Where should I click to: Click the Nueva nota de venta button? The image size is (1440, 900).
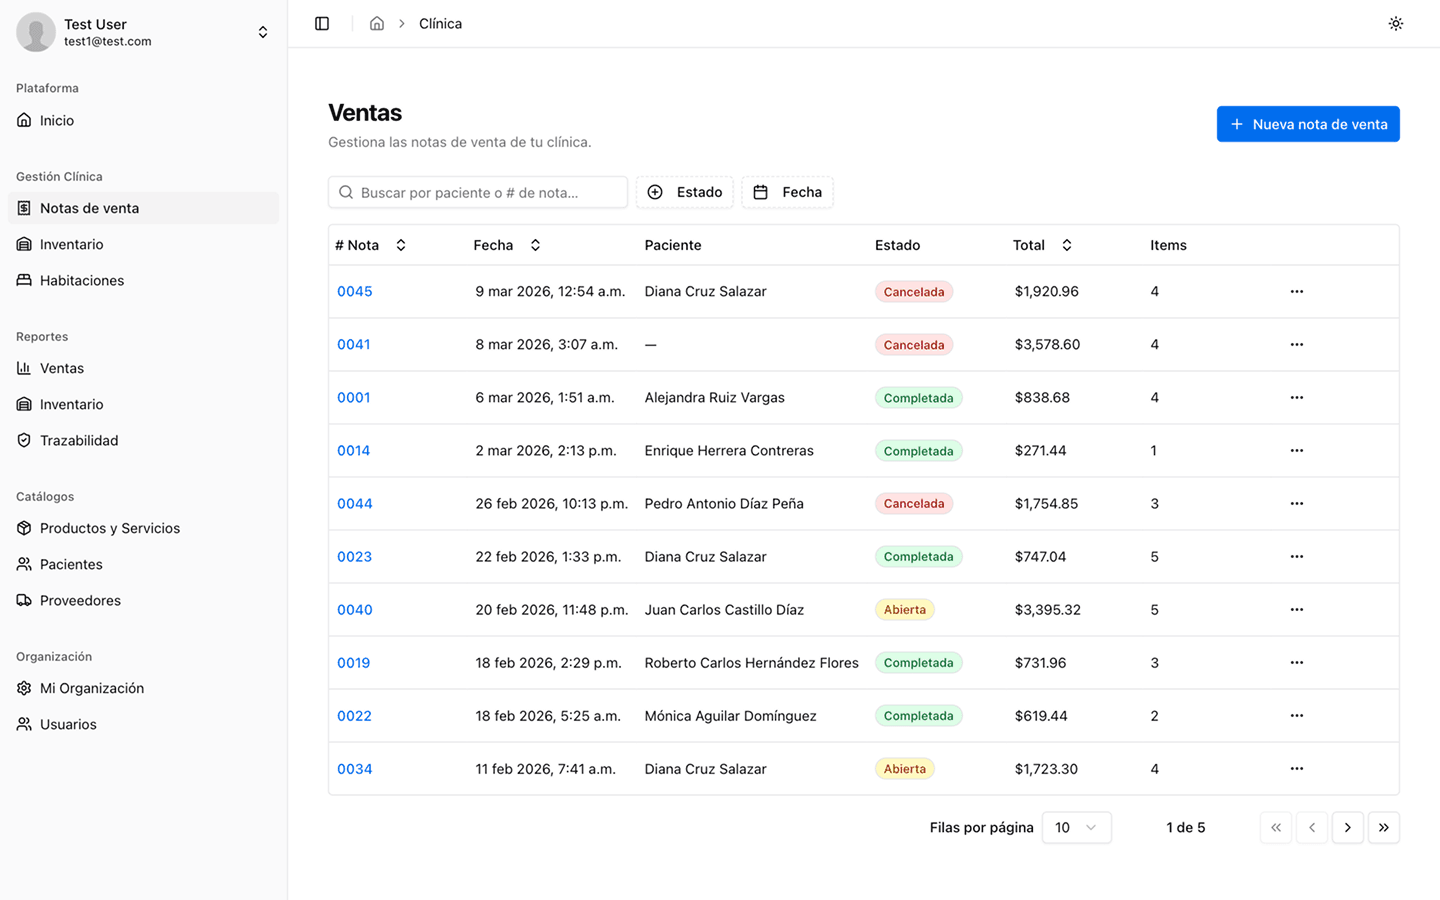[x=1307, y=124]
